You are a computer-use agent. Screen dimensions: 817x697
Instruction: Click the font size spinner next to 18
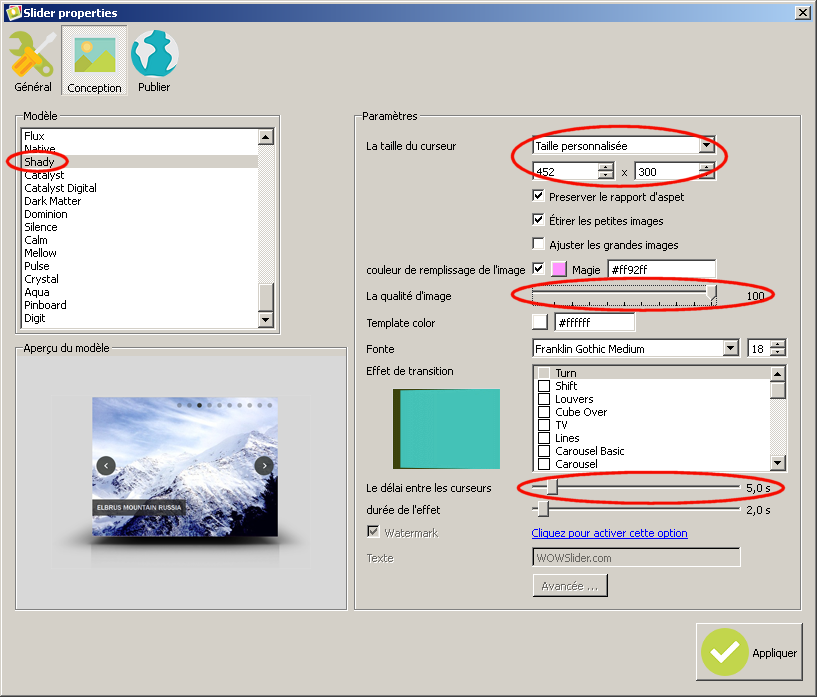point(777,348)
